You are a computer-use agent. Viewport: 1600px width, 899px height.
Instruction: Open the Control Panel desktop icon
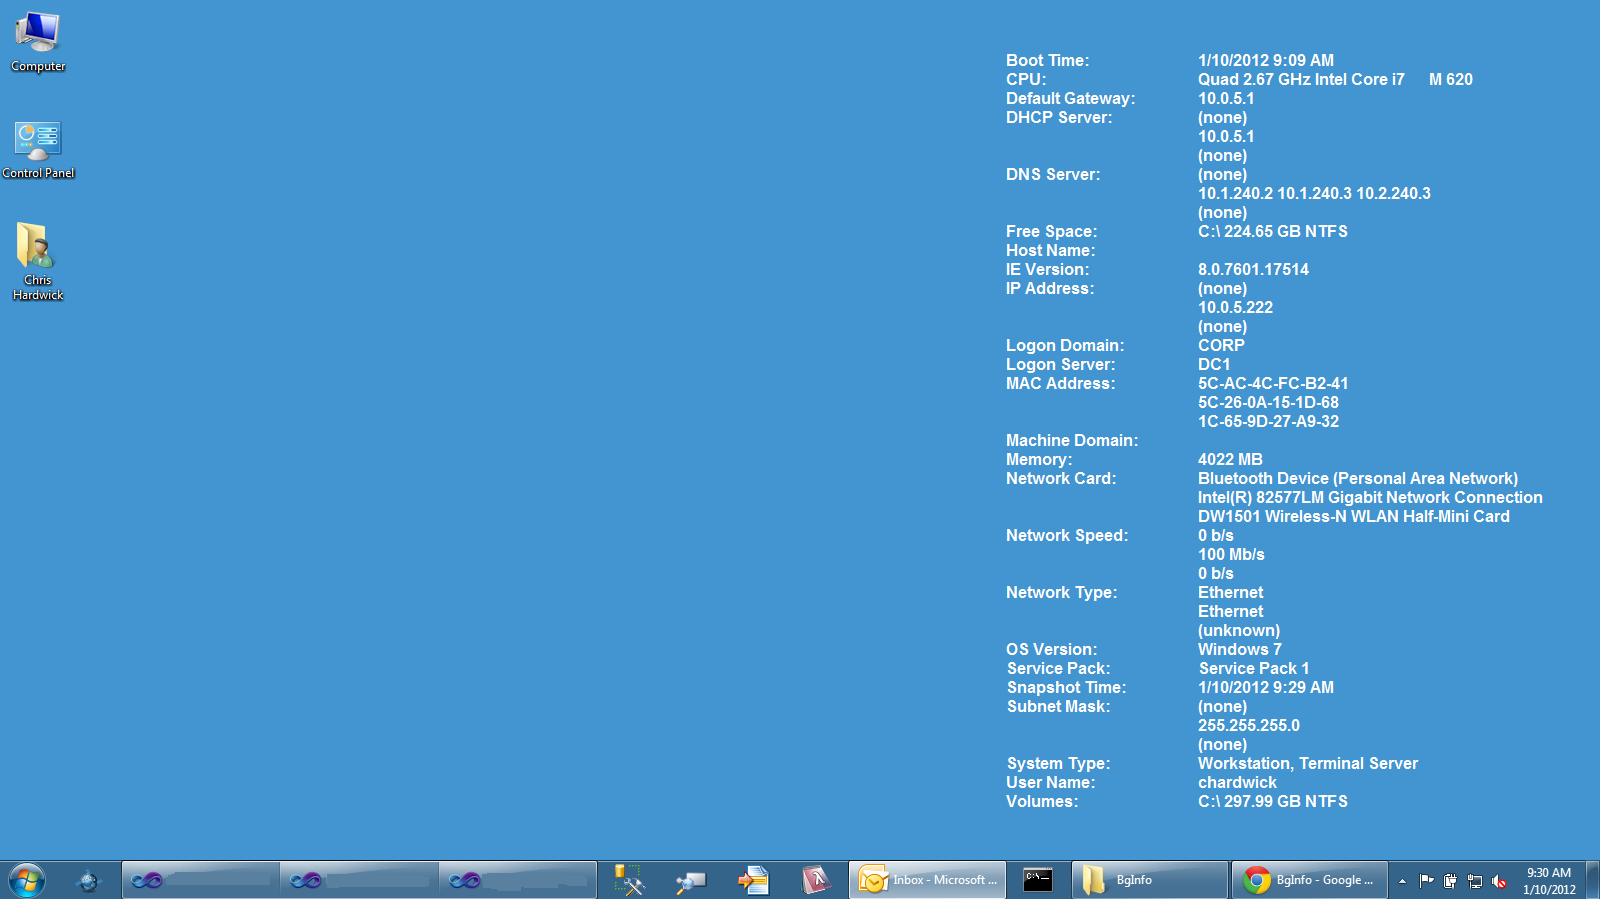(x=38, y=150)
